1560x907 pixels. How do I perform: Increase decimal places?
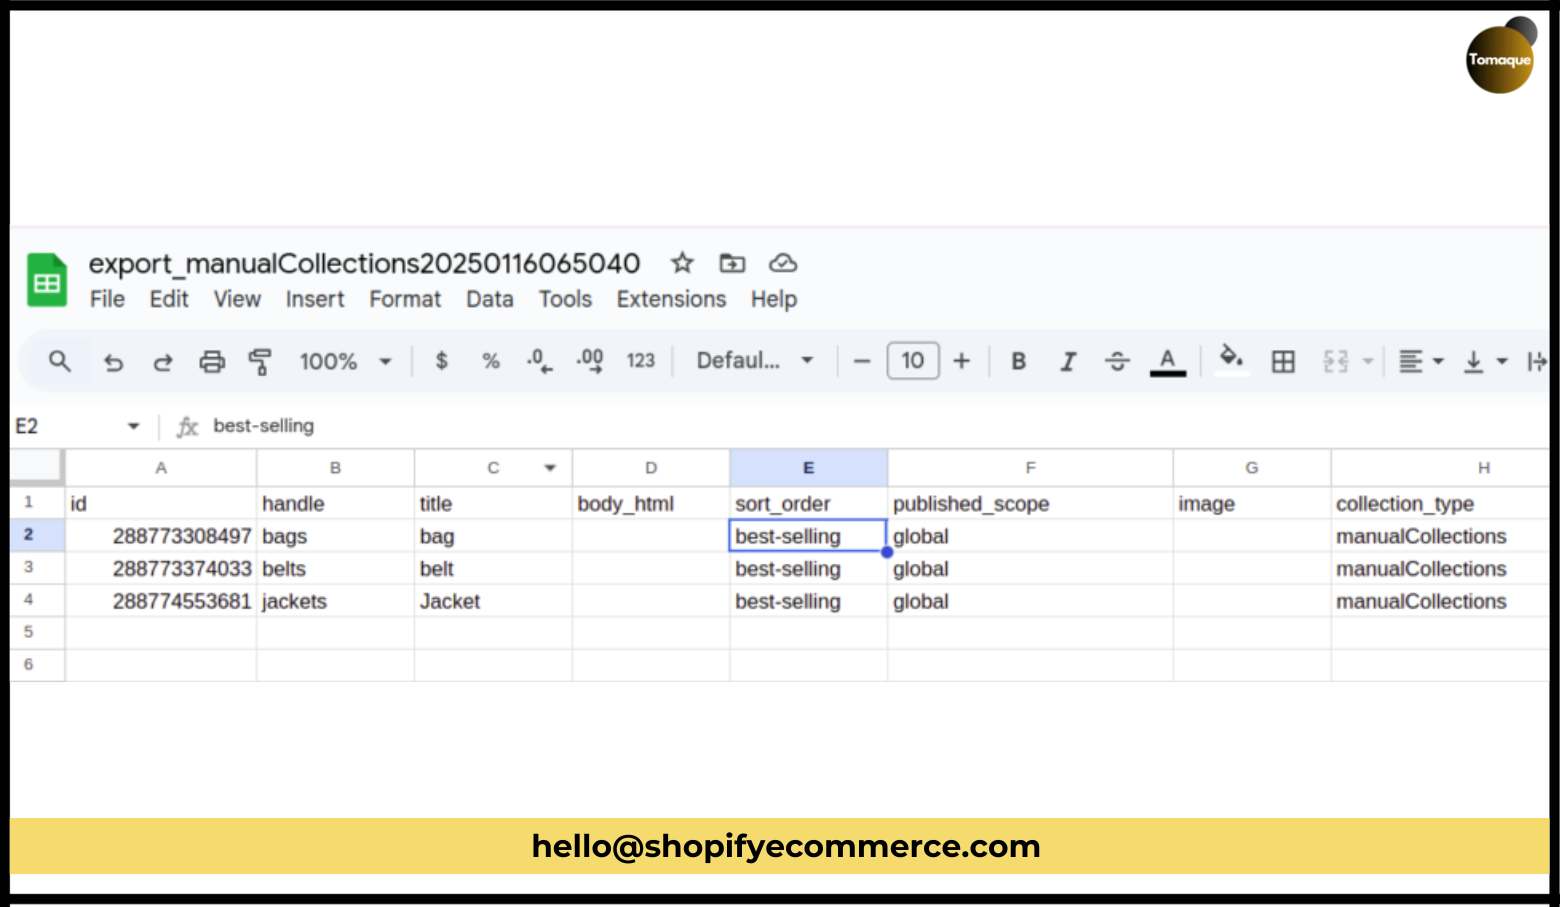[589, 361]
